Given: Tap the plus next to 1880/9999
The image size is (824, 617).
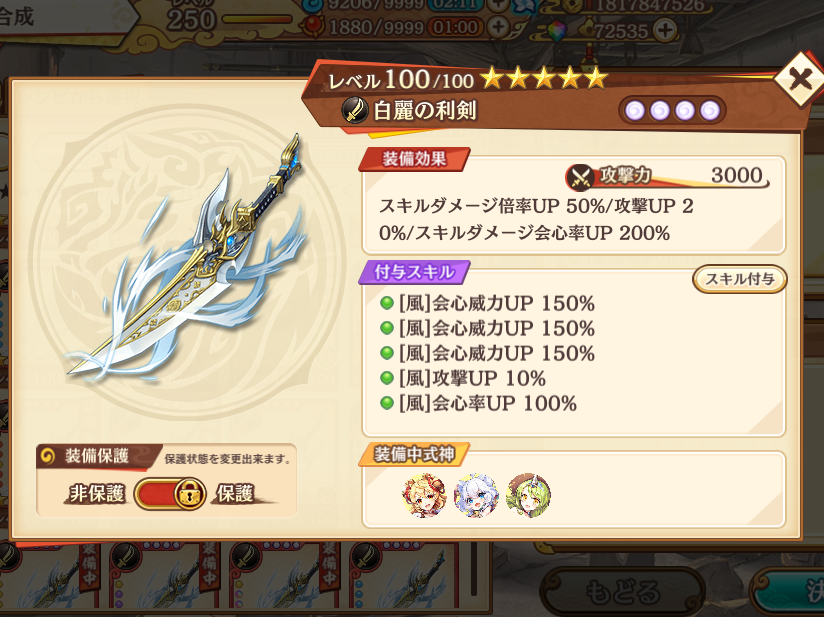Looking at the screenshot, I should tap(498, 26).
